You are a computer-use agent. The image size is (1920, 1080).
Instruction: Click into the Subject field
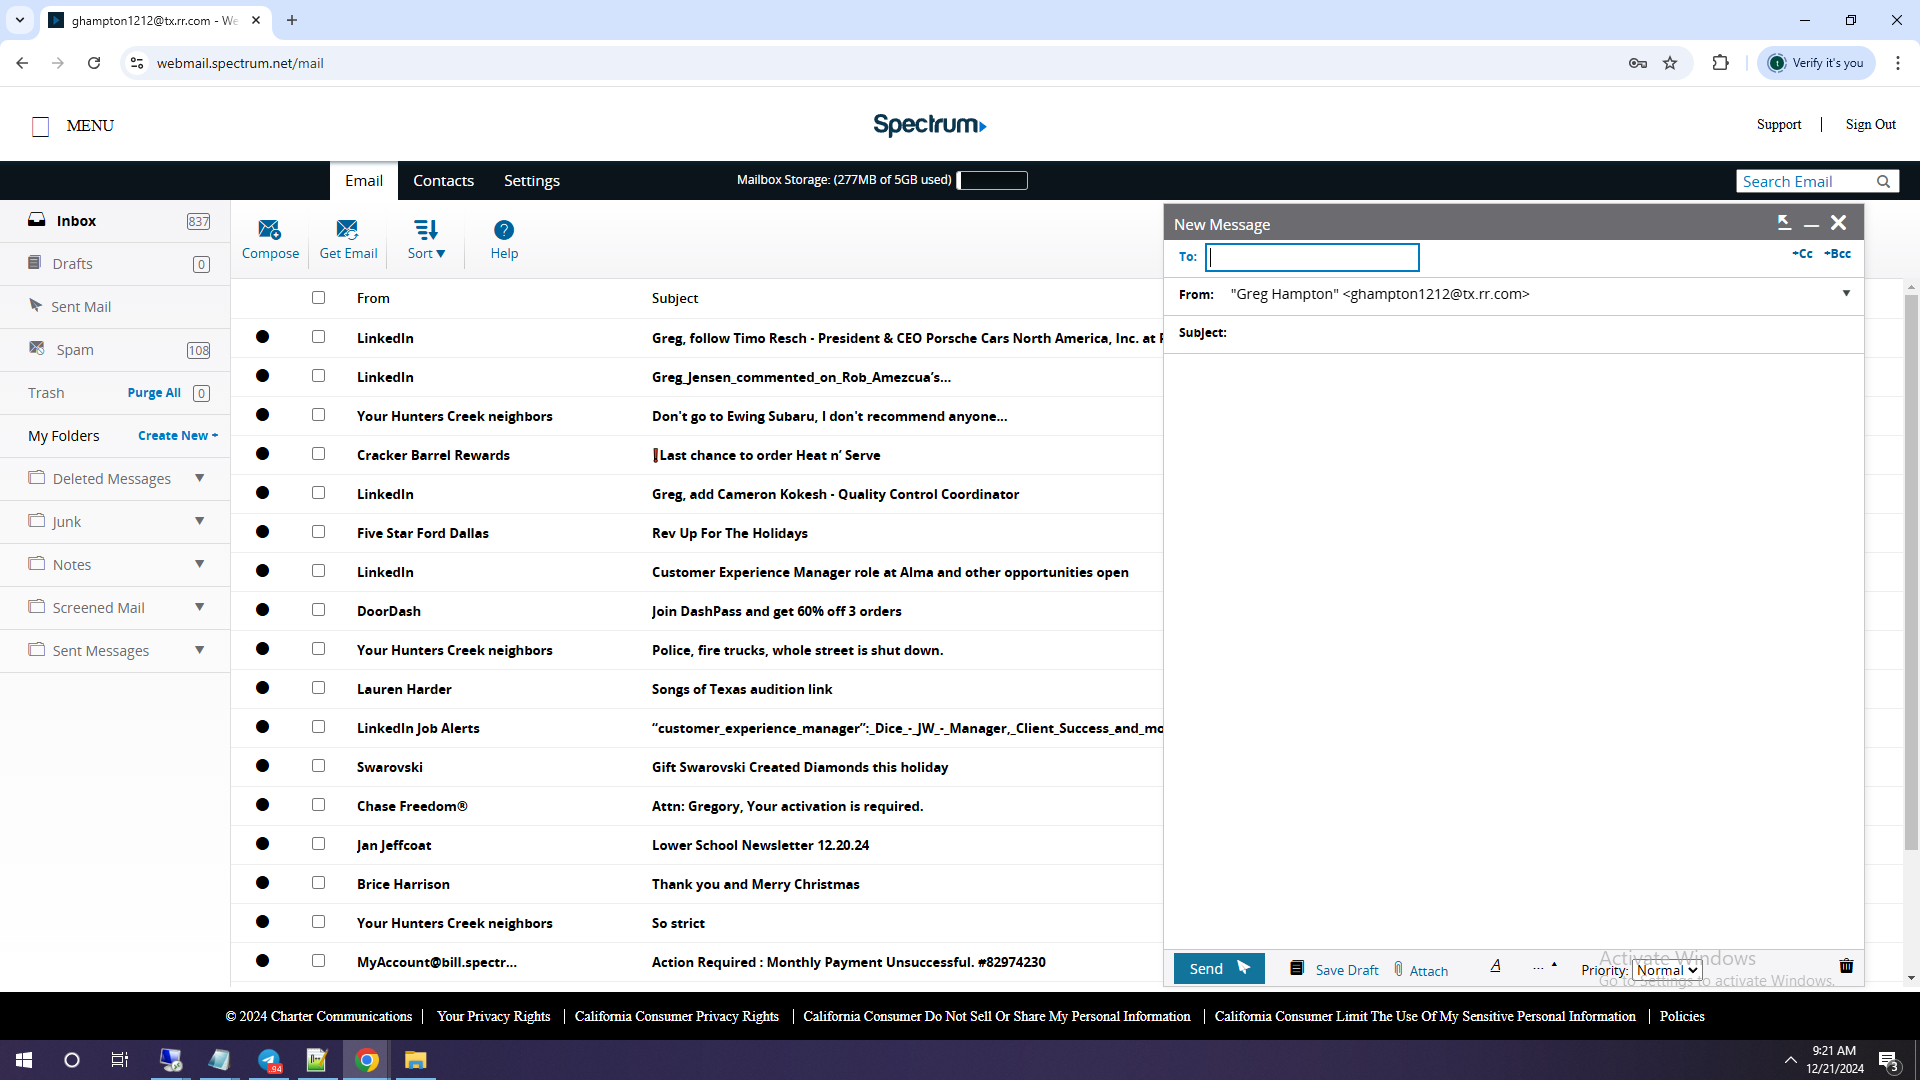pyautogui.click(x=1540, y=333)
